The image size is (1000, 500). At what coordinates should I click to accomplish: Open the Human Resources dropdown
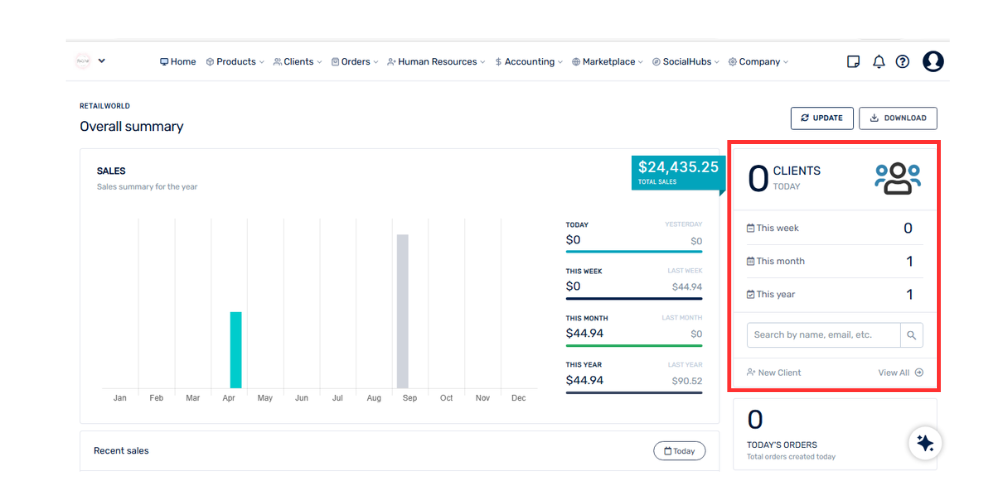click(436, 62)
